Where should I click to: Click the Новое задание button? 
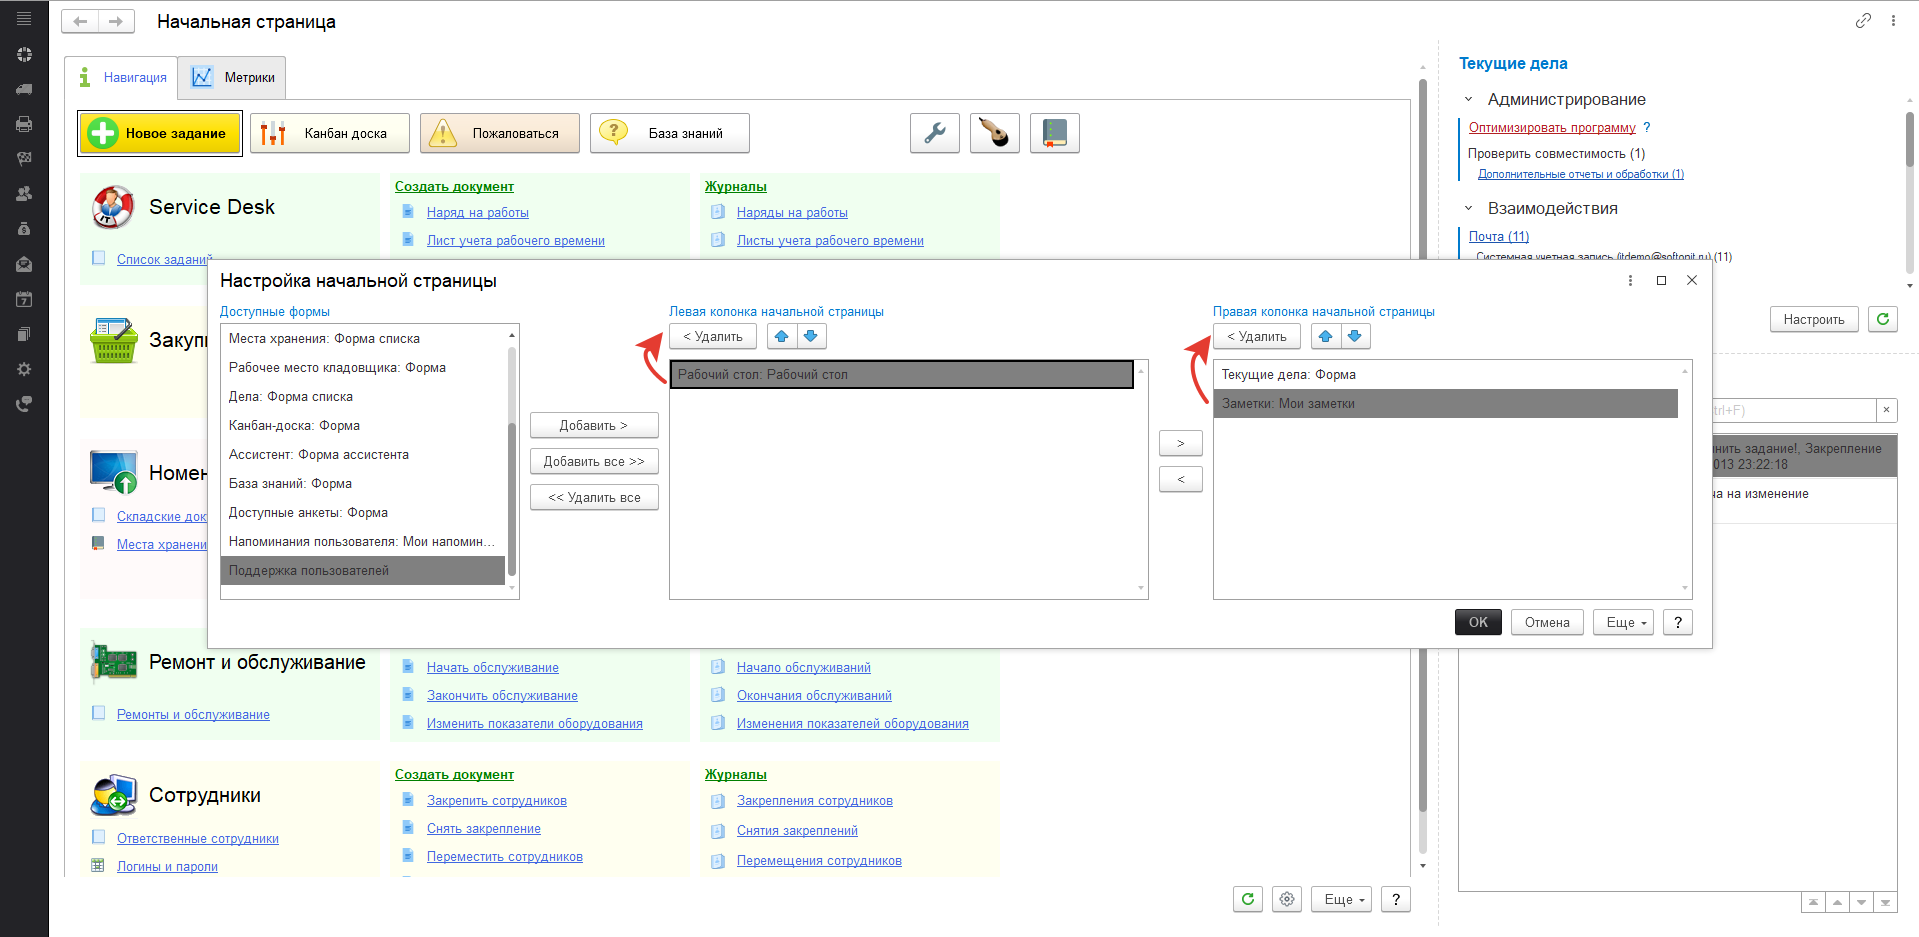160,133
